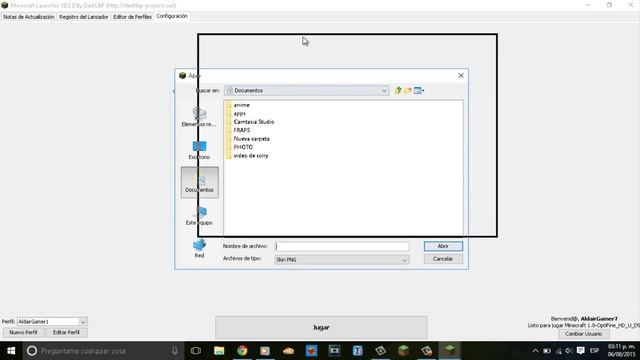The height and width of the screenshot is (360, 640).
Task: Open File Explorer from the taskbar
Action: (219, 351)
